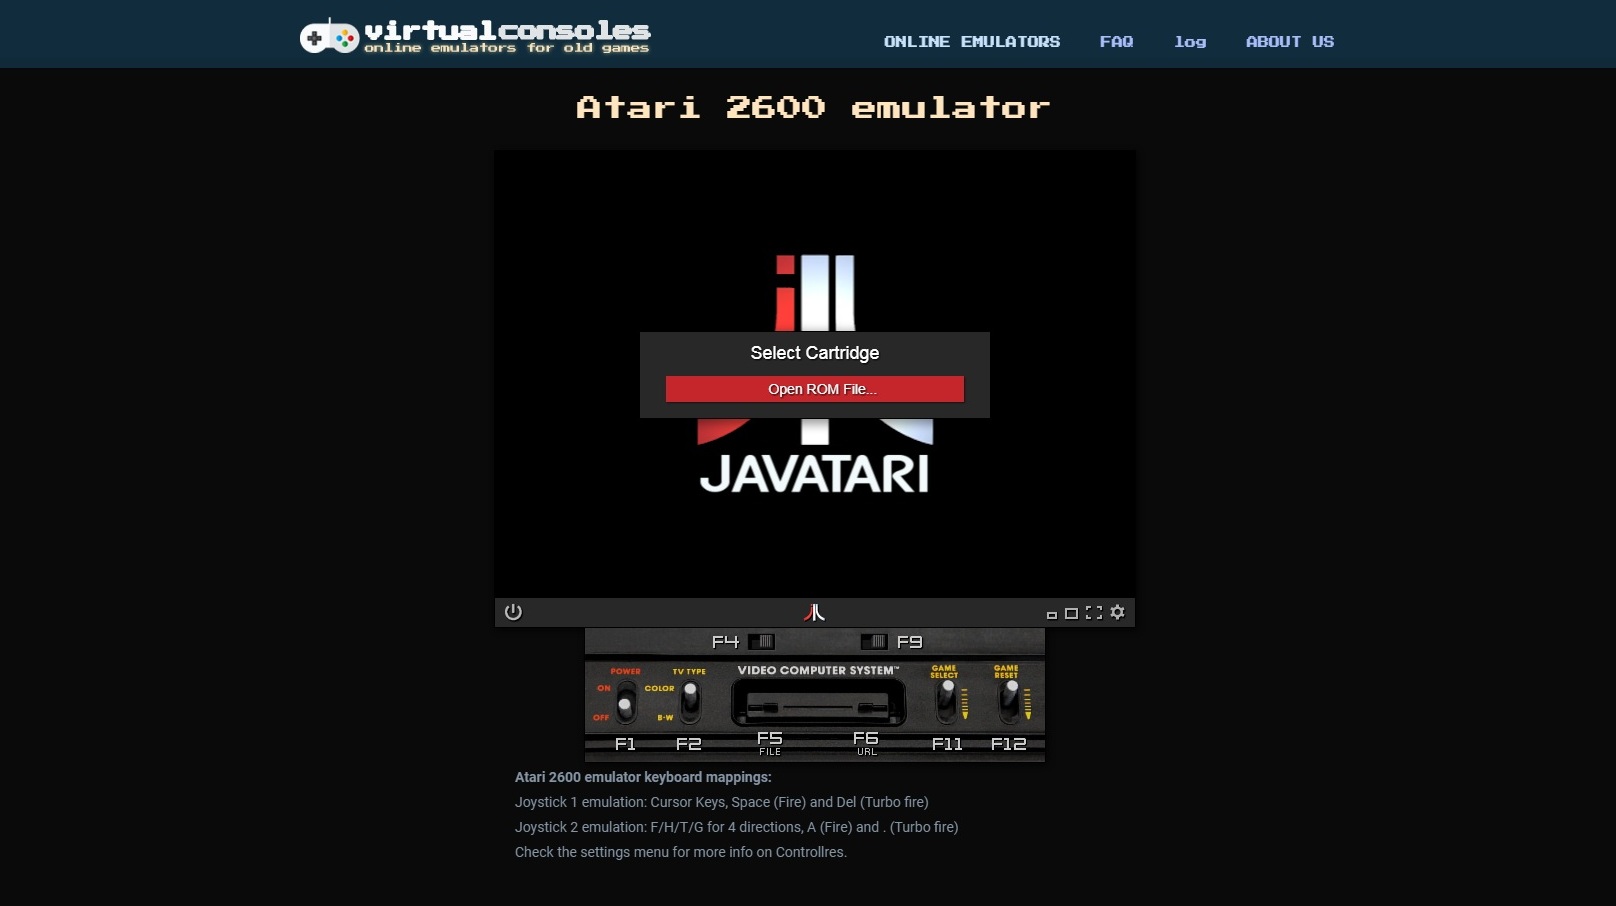Enlarge the emulator screen size
1616x906 pixels.
click(x=1071, y=613)
